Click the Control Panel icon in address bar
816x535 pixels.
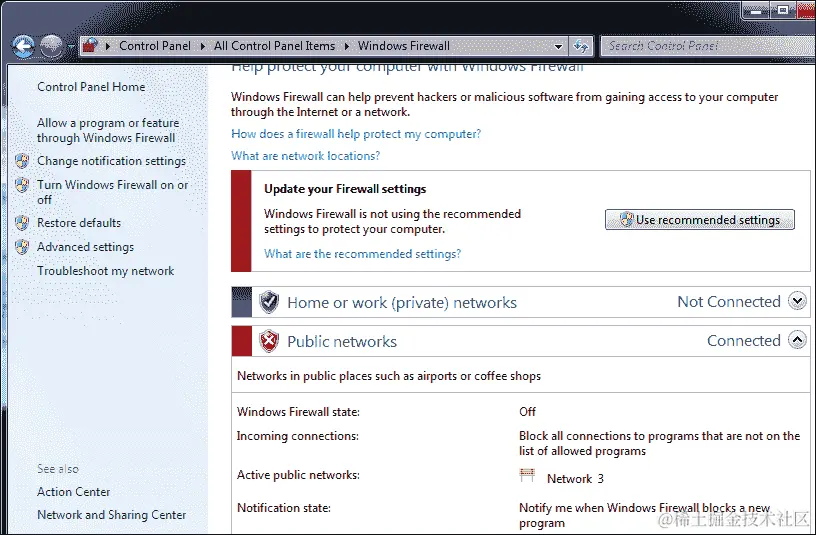pos(91,46)
